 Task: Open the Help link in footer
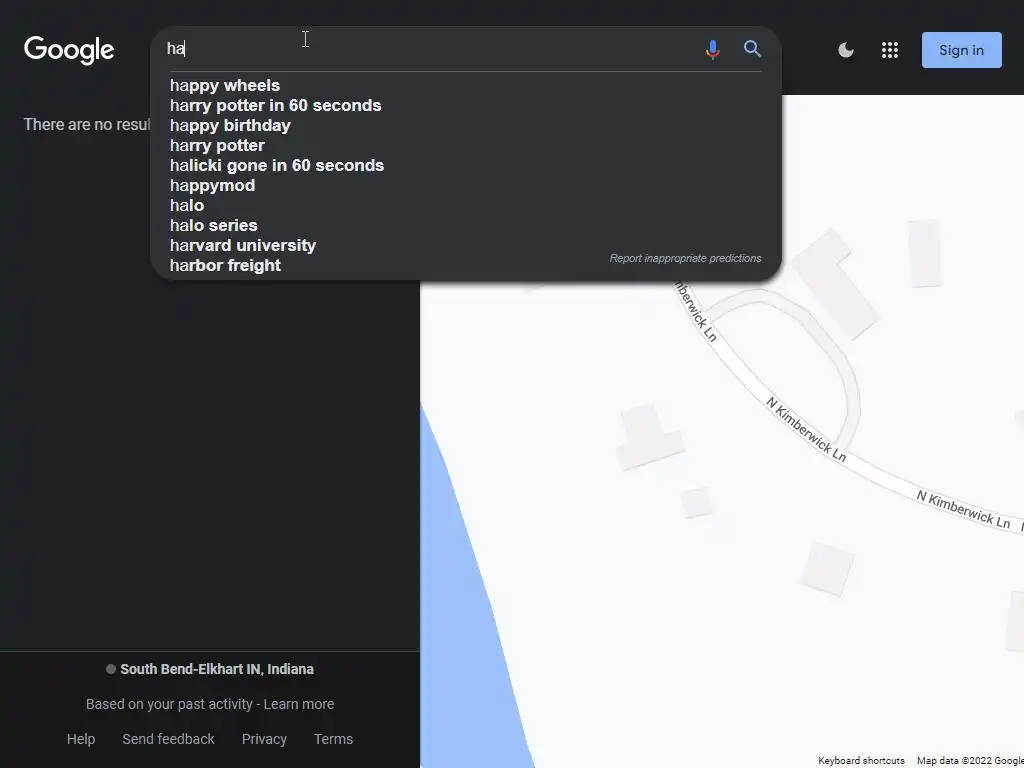[81, 739]
